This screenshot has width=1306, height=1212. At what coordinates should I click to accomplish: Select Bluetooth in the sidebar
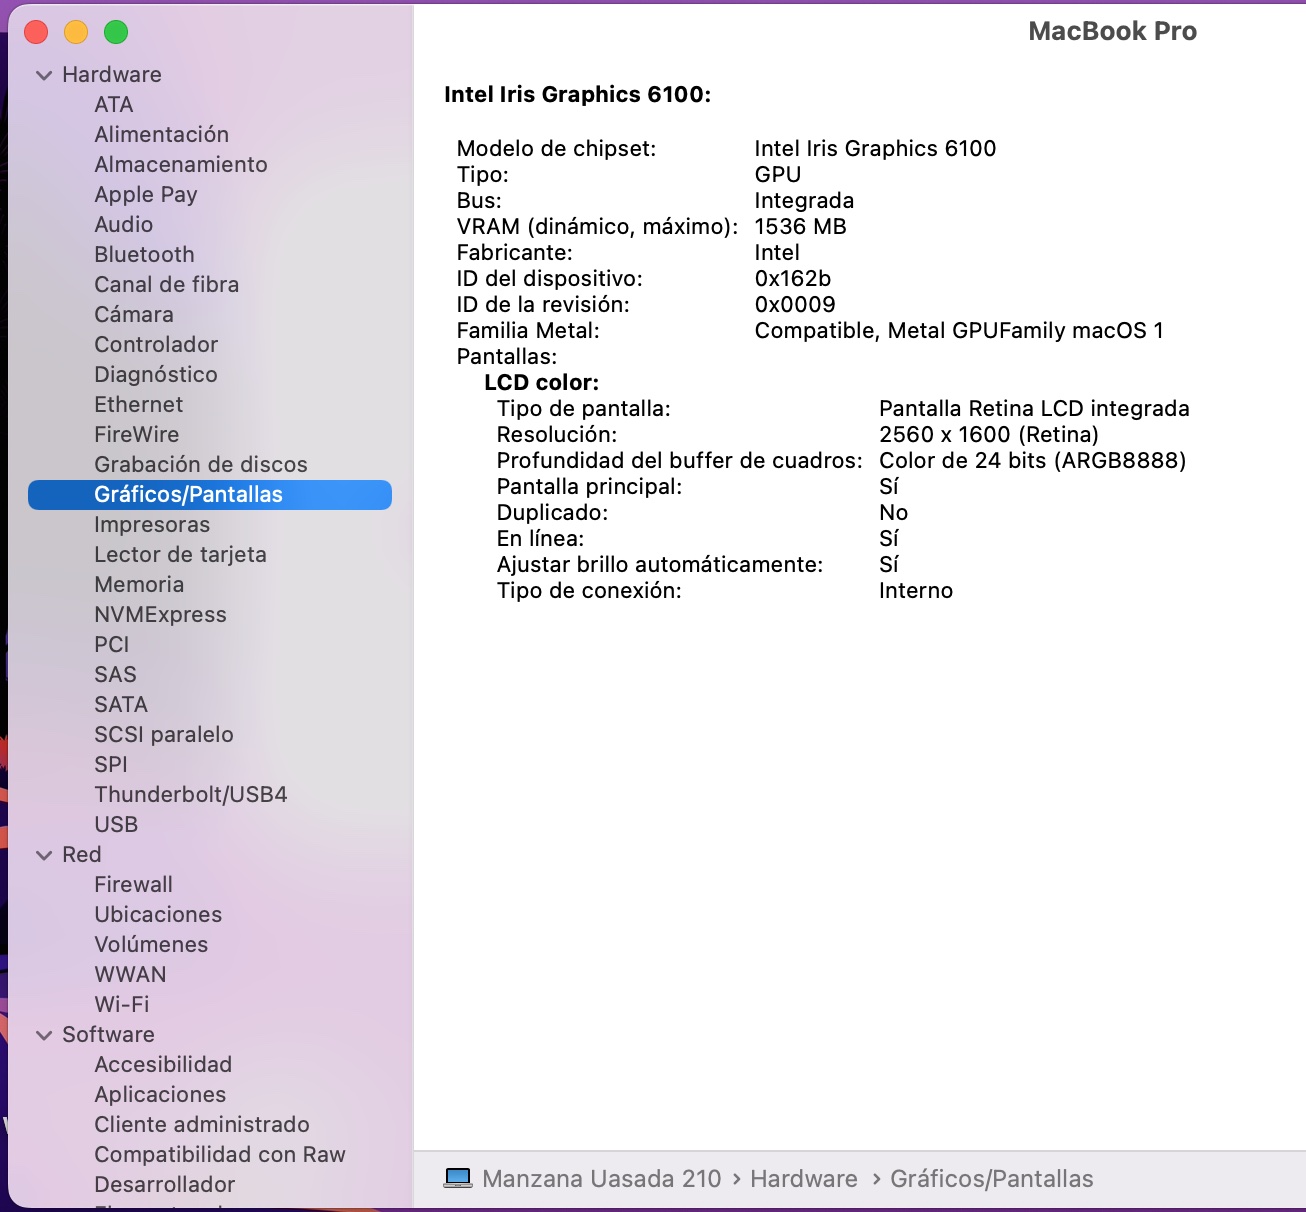click(144, 254)
